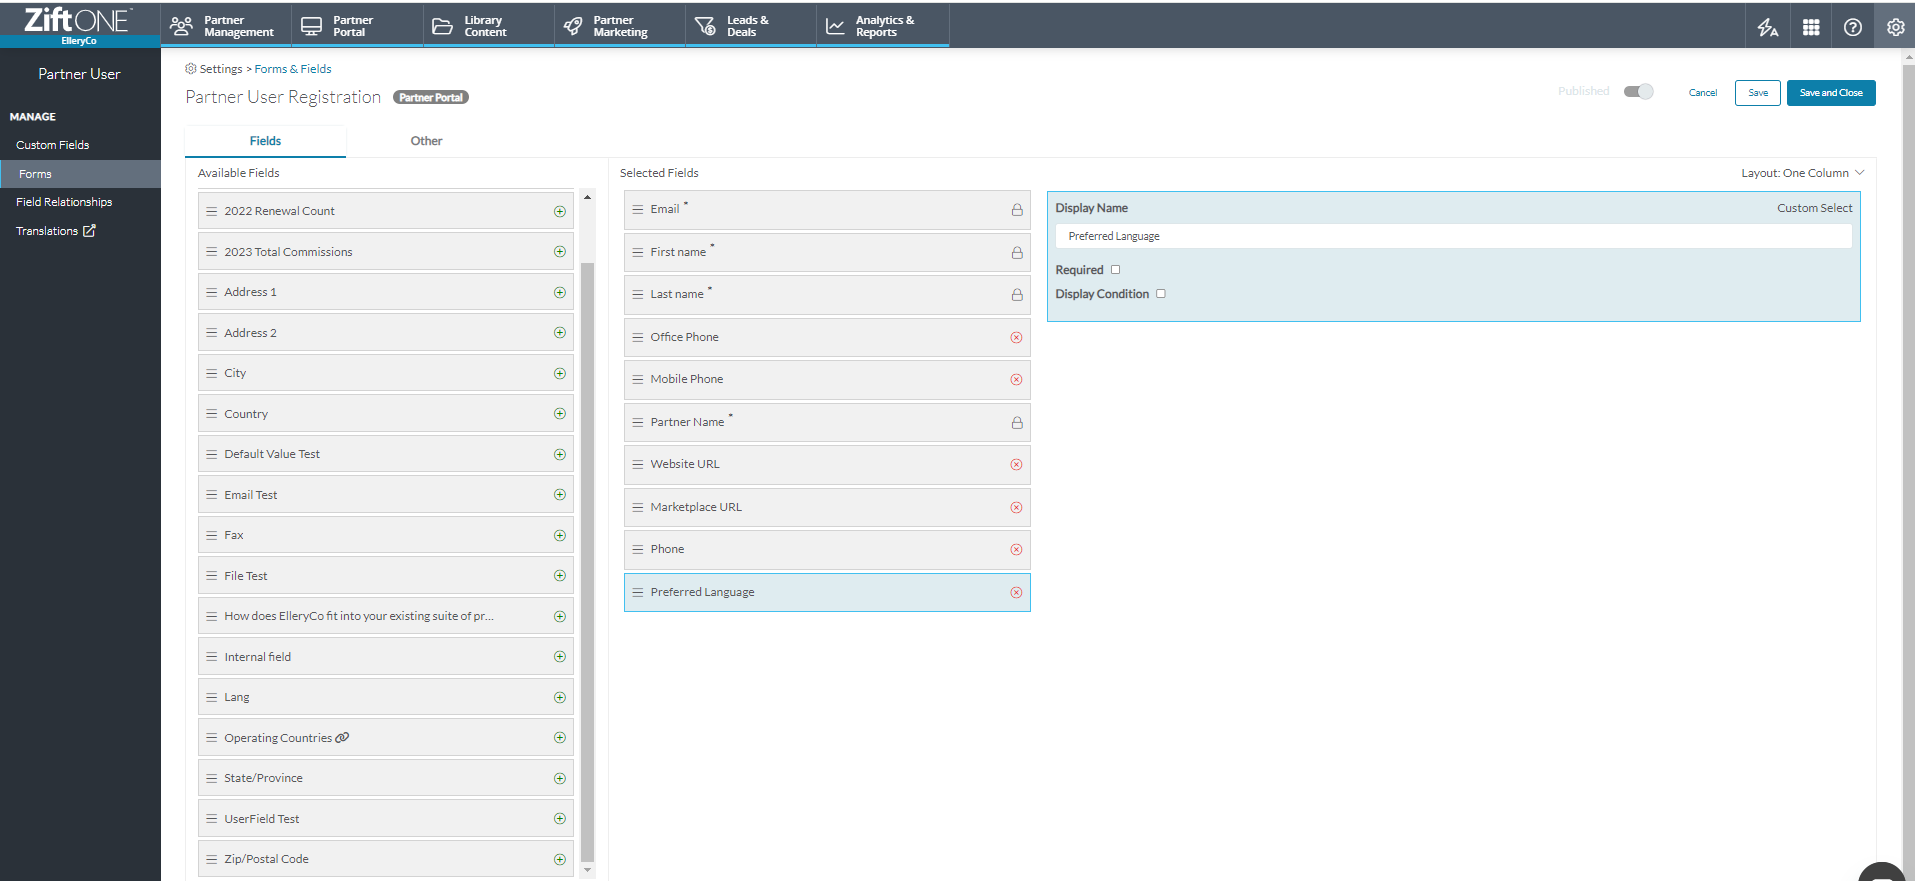Add the City field to form
This screenshot has height=881, width=1915.
tap(560, 373)
